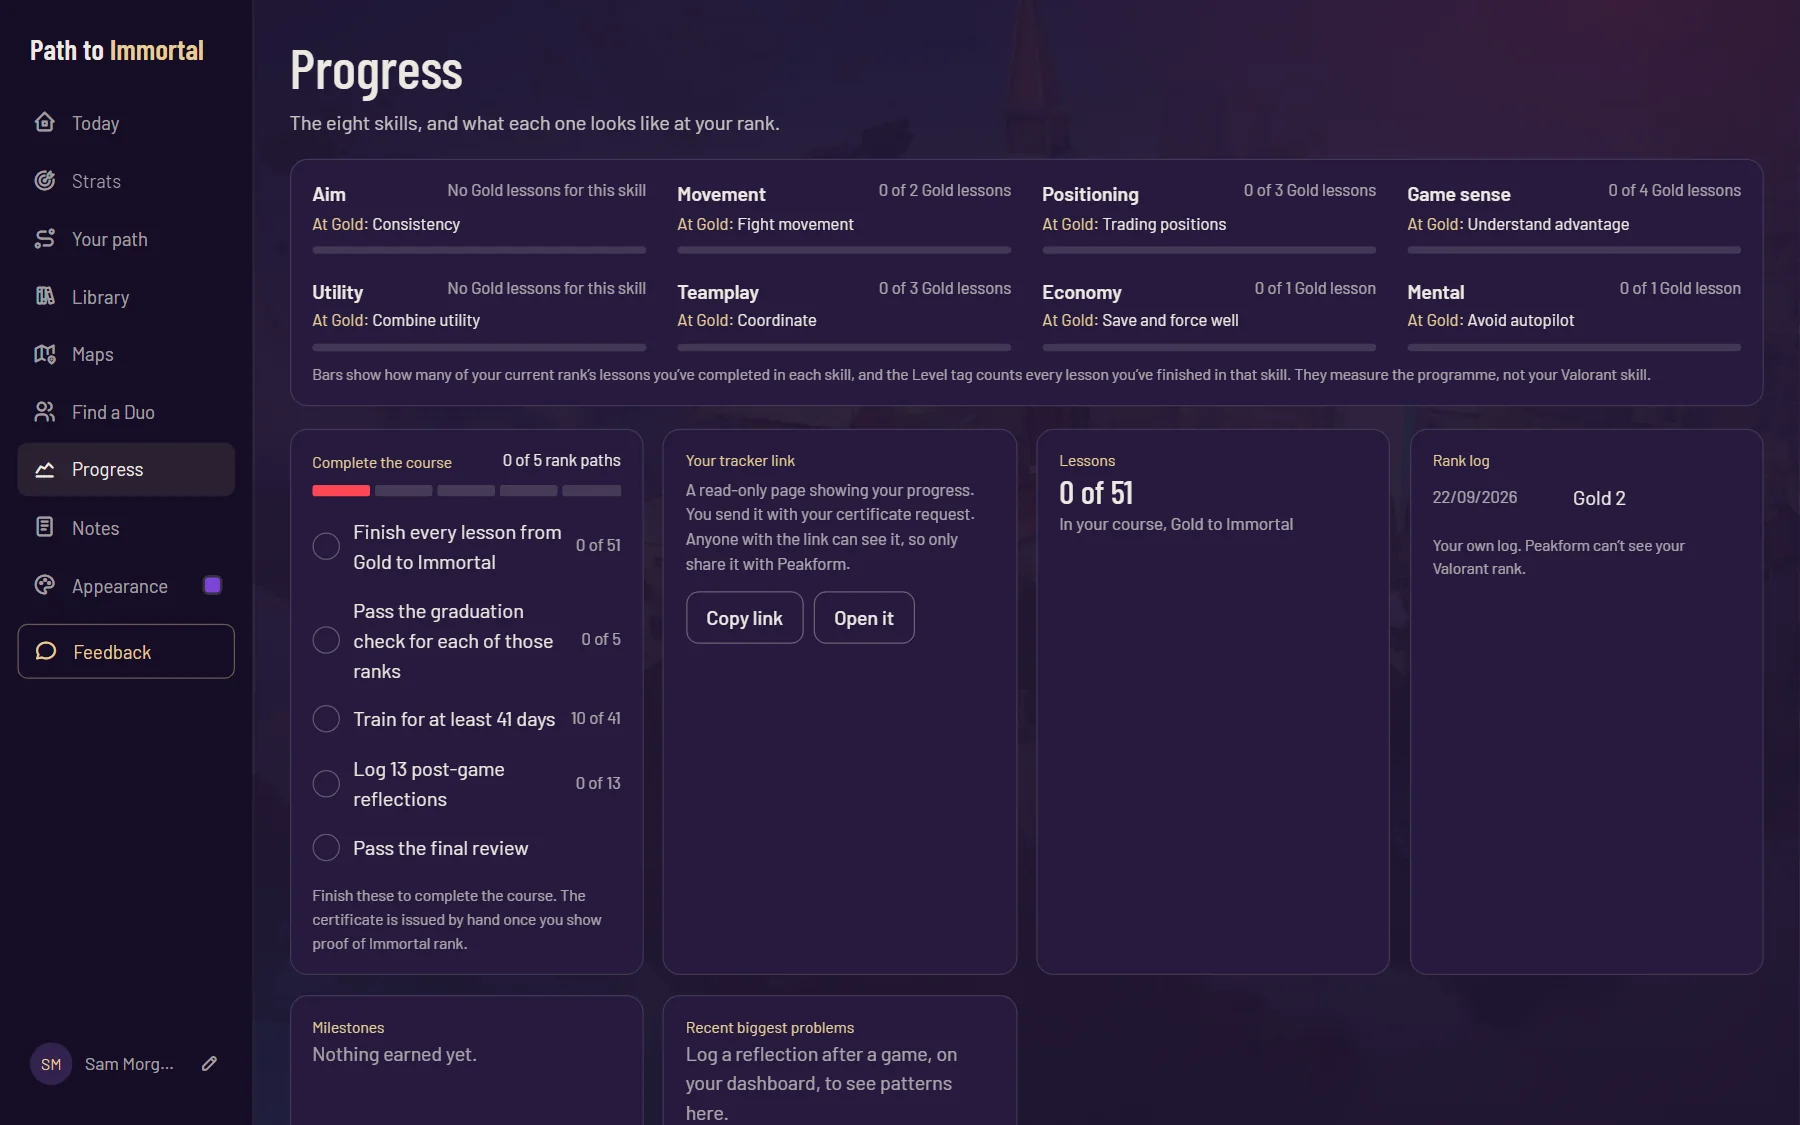This screenshot has width=1800, height=1125.
Task: Click the Gold 2 rank log entry
Action: click(x=1599, y=498)
